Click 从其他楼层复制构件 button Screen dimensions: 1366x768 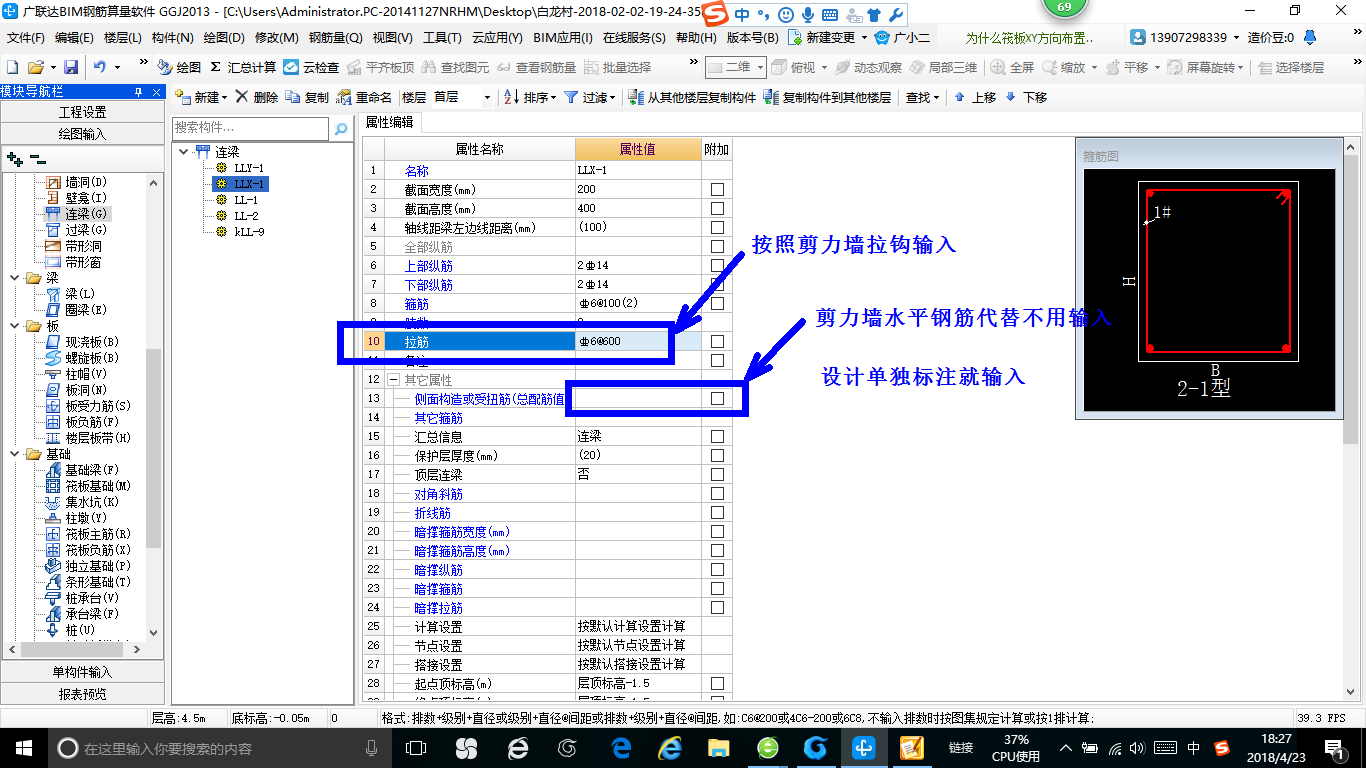(x=692, y=97)
